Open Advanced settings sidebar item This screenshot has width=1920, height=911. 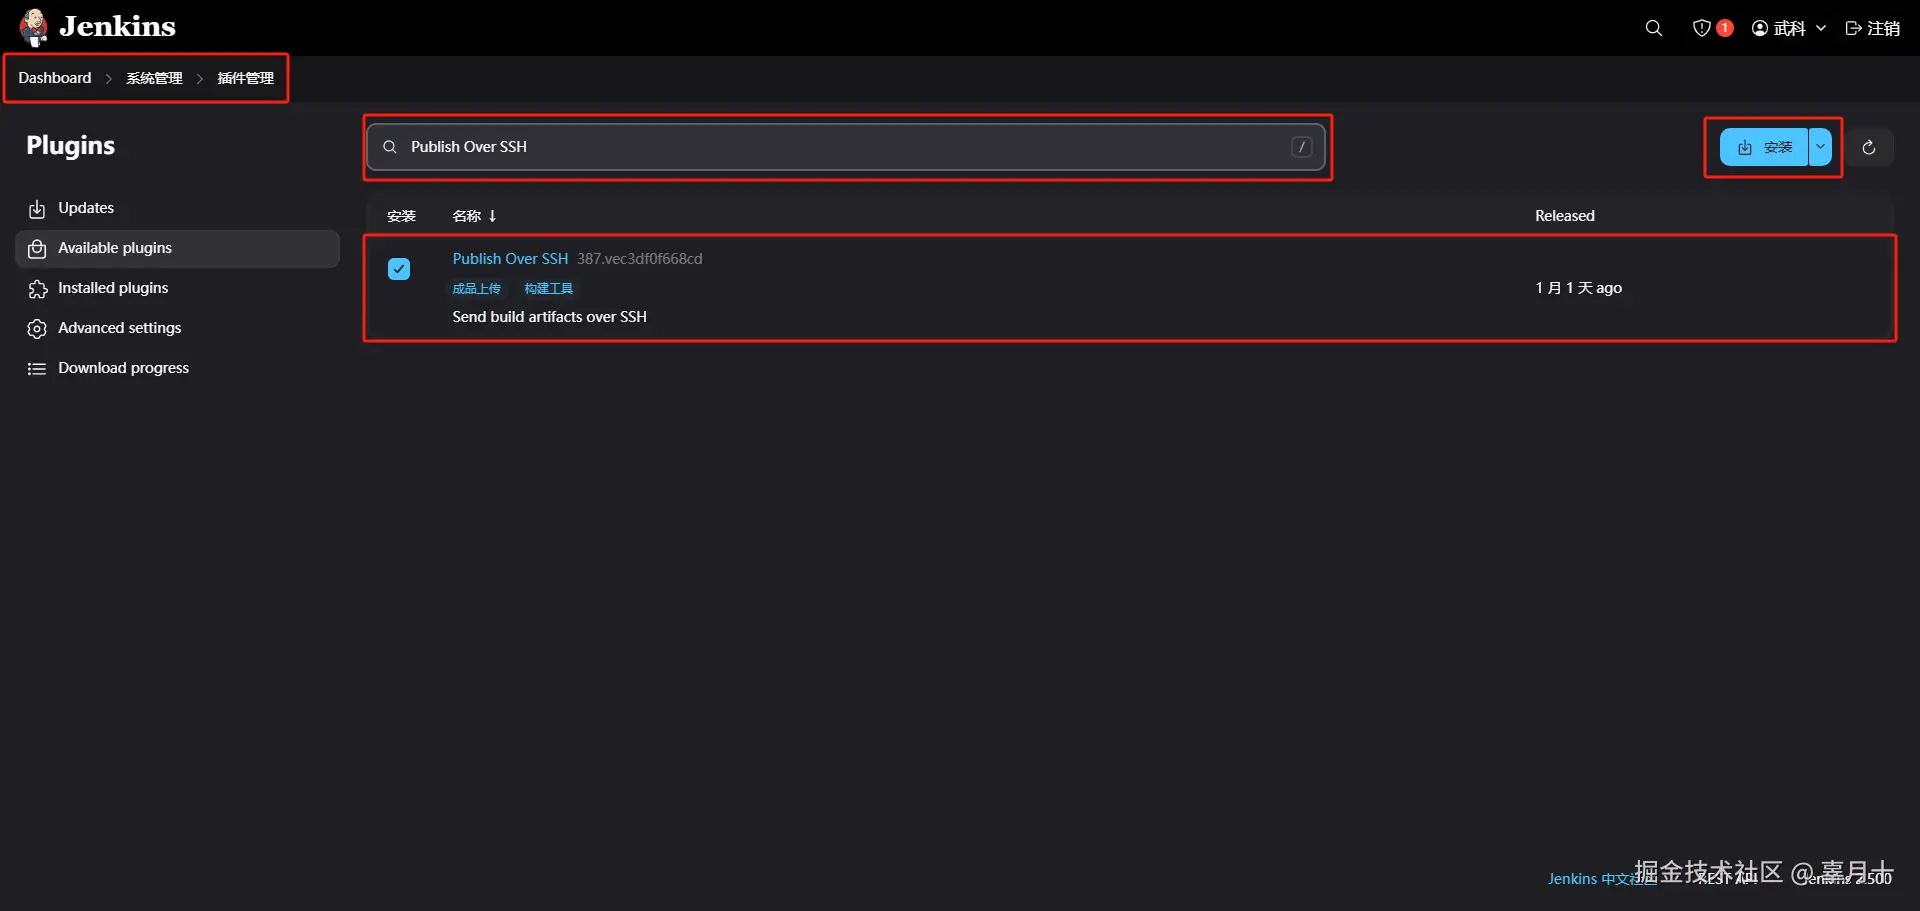tap(178, 328)
